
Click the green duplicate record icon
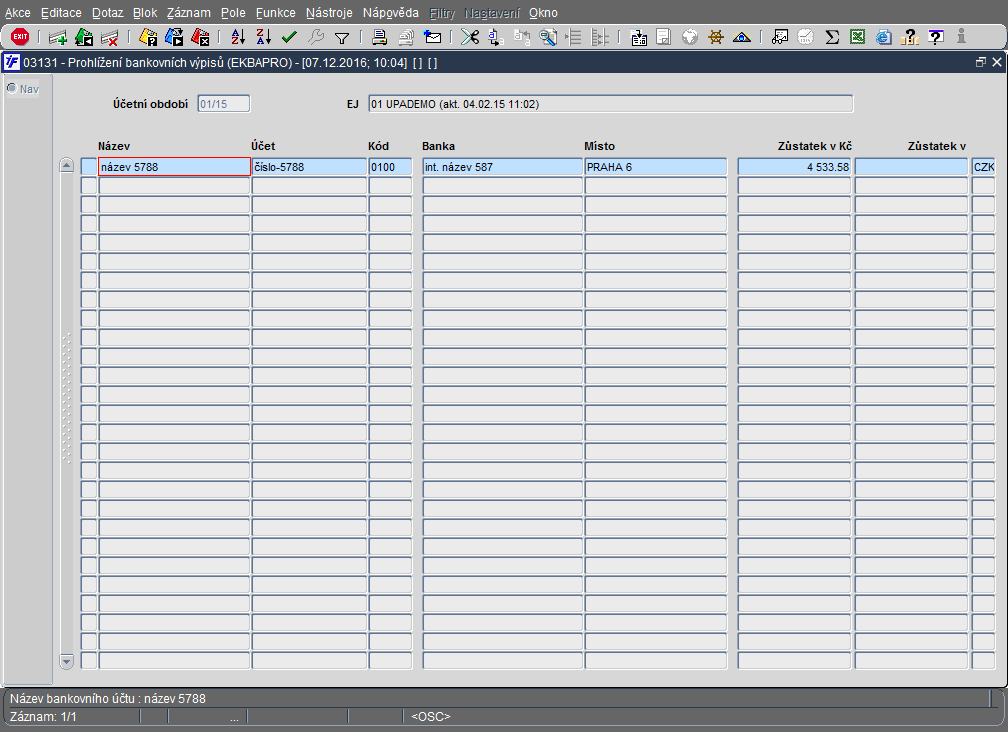coord(84,37)
